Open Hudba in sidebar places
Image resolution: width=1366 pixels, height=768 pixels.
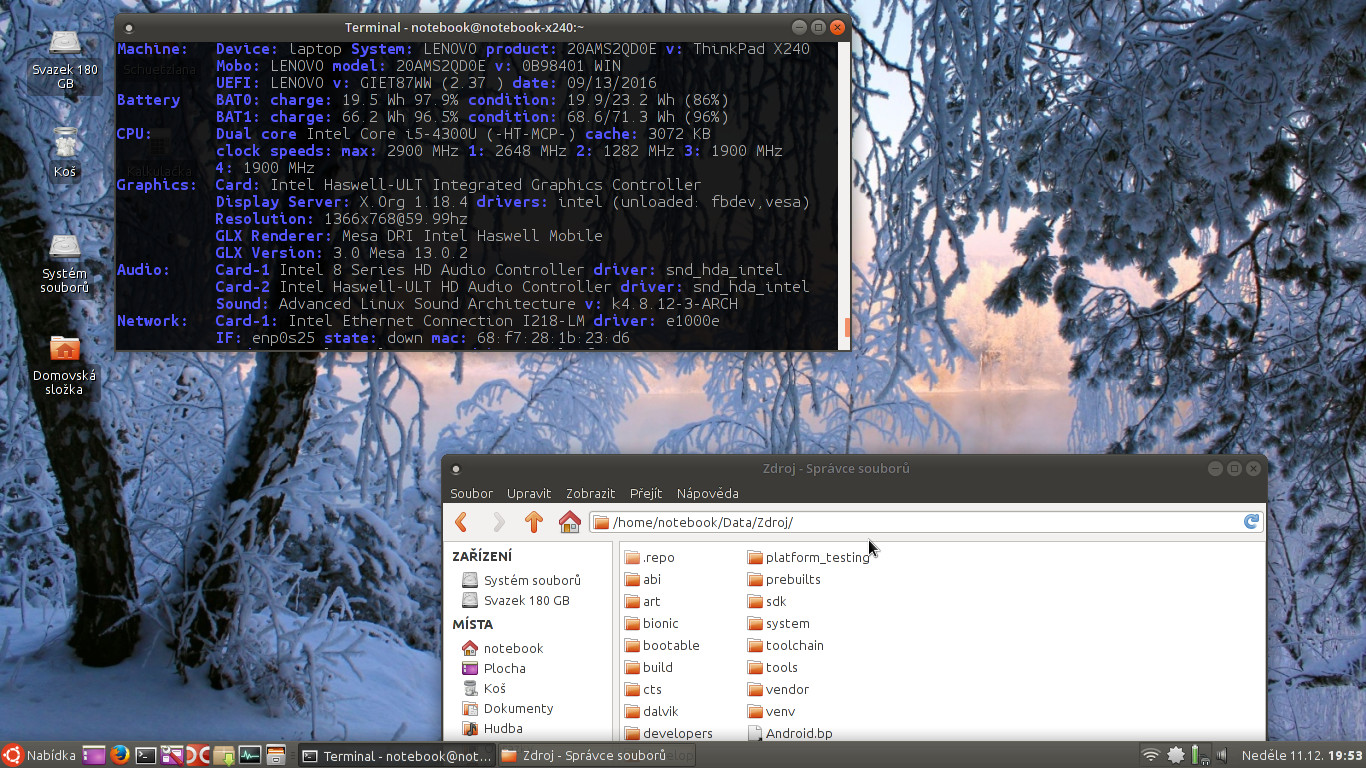pyautogui.click(x=493, y=728)
